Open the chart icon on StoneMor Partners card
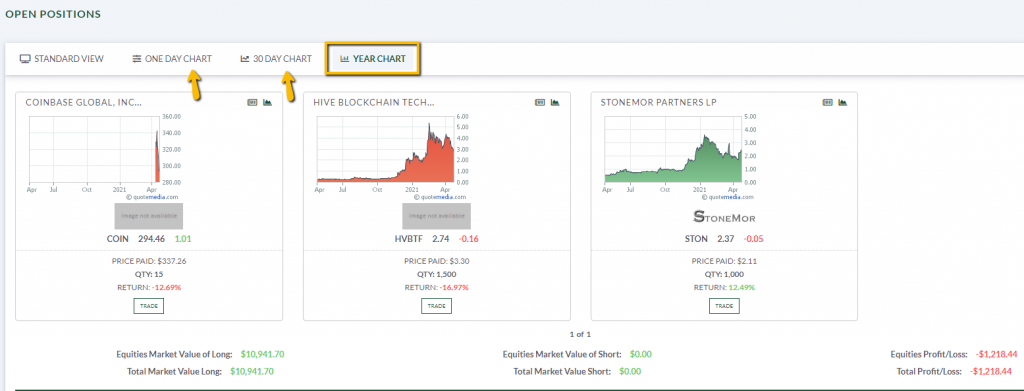 [843, 102]
